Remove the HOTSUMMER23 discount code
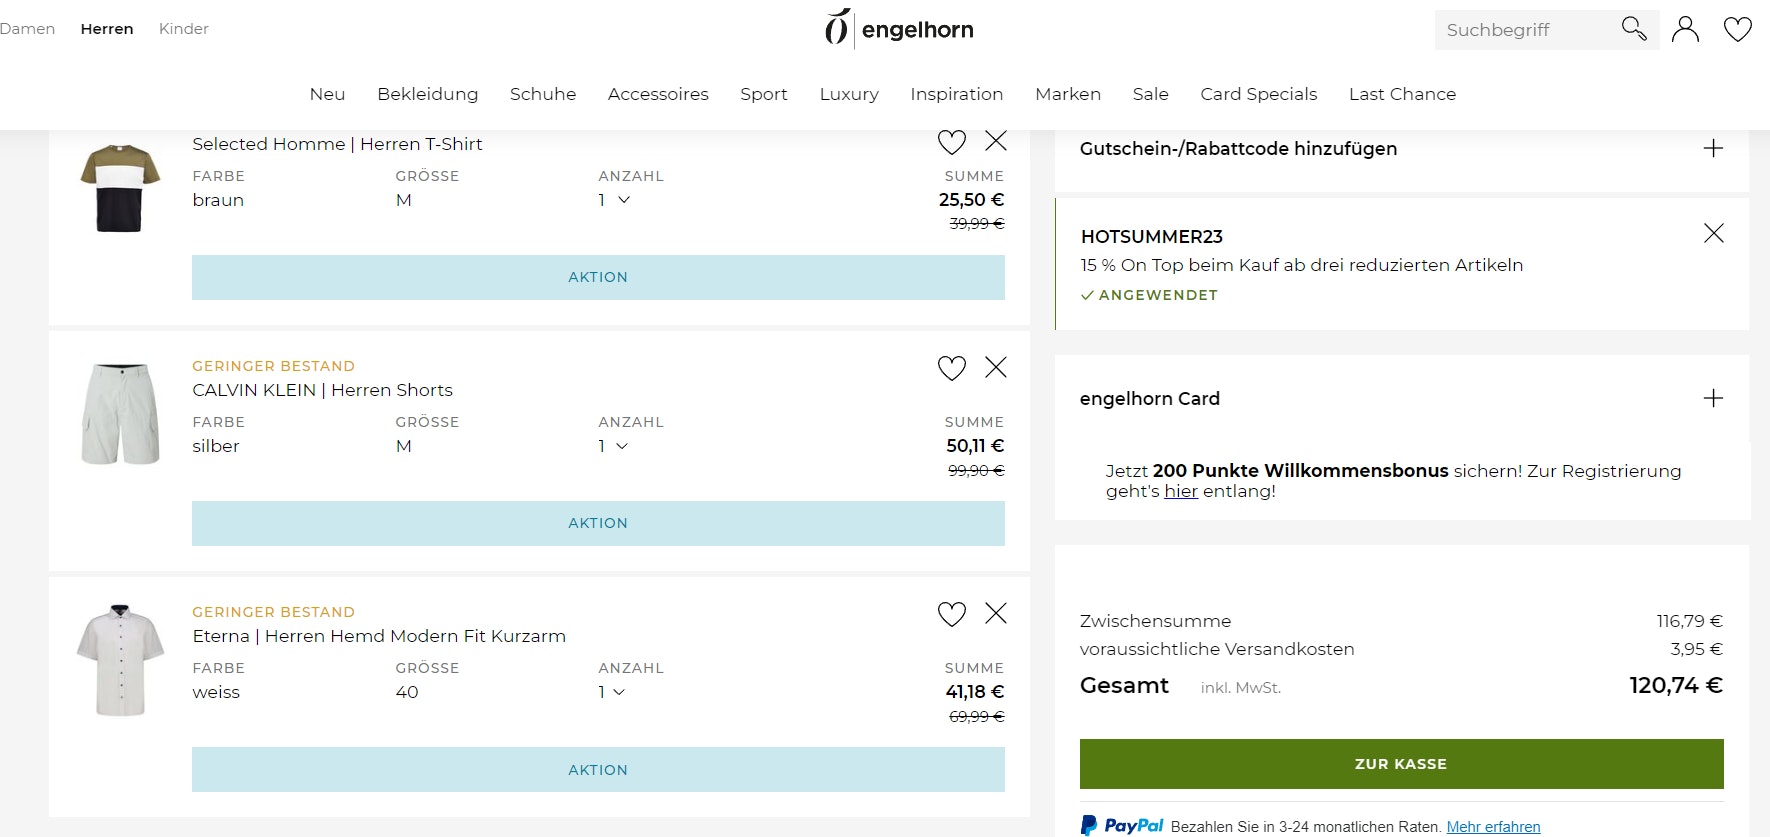This screenshot has height=837, width=1770. pos(1714,233)
